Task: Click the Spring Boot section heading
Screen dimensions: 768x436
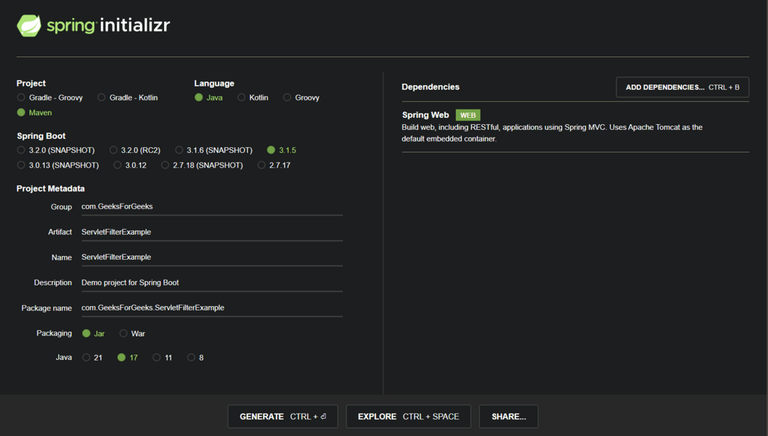Action: coord(41,136)
